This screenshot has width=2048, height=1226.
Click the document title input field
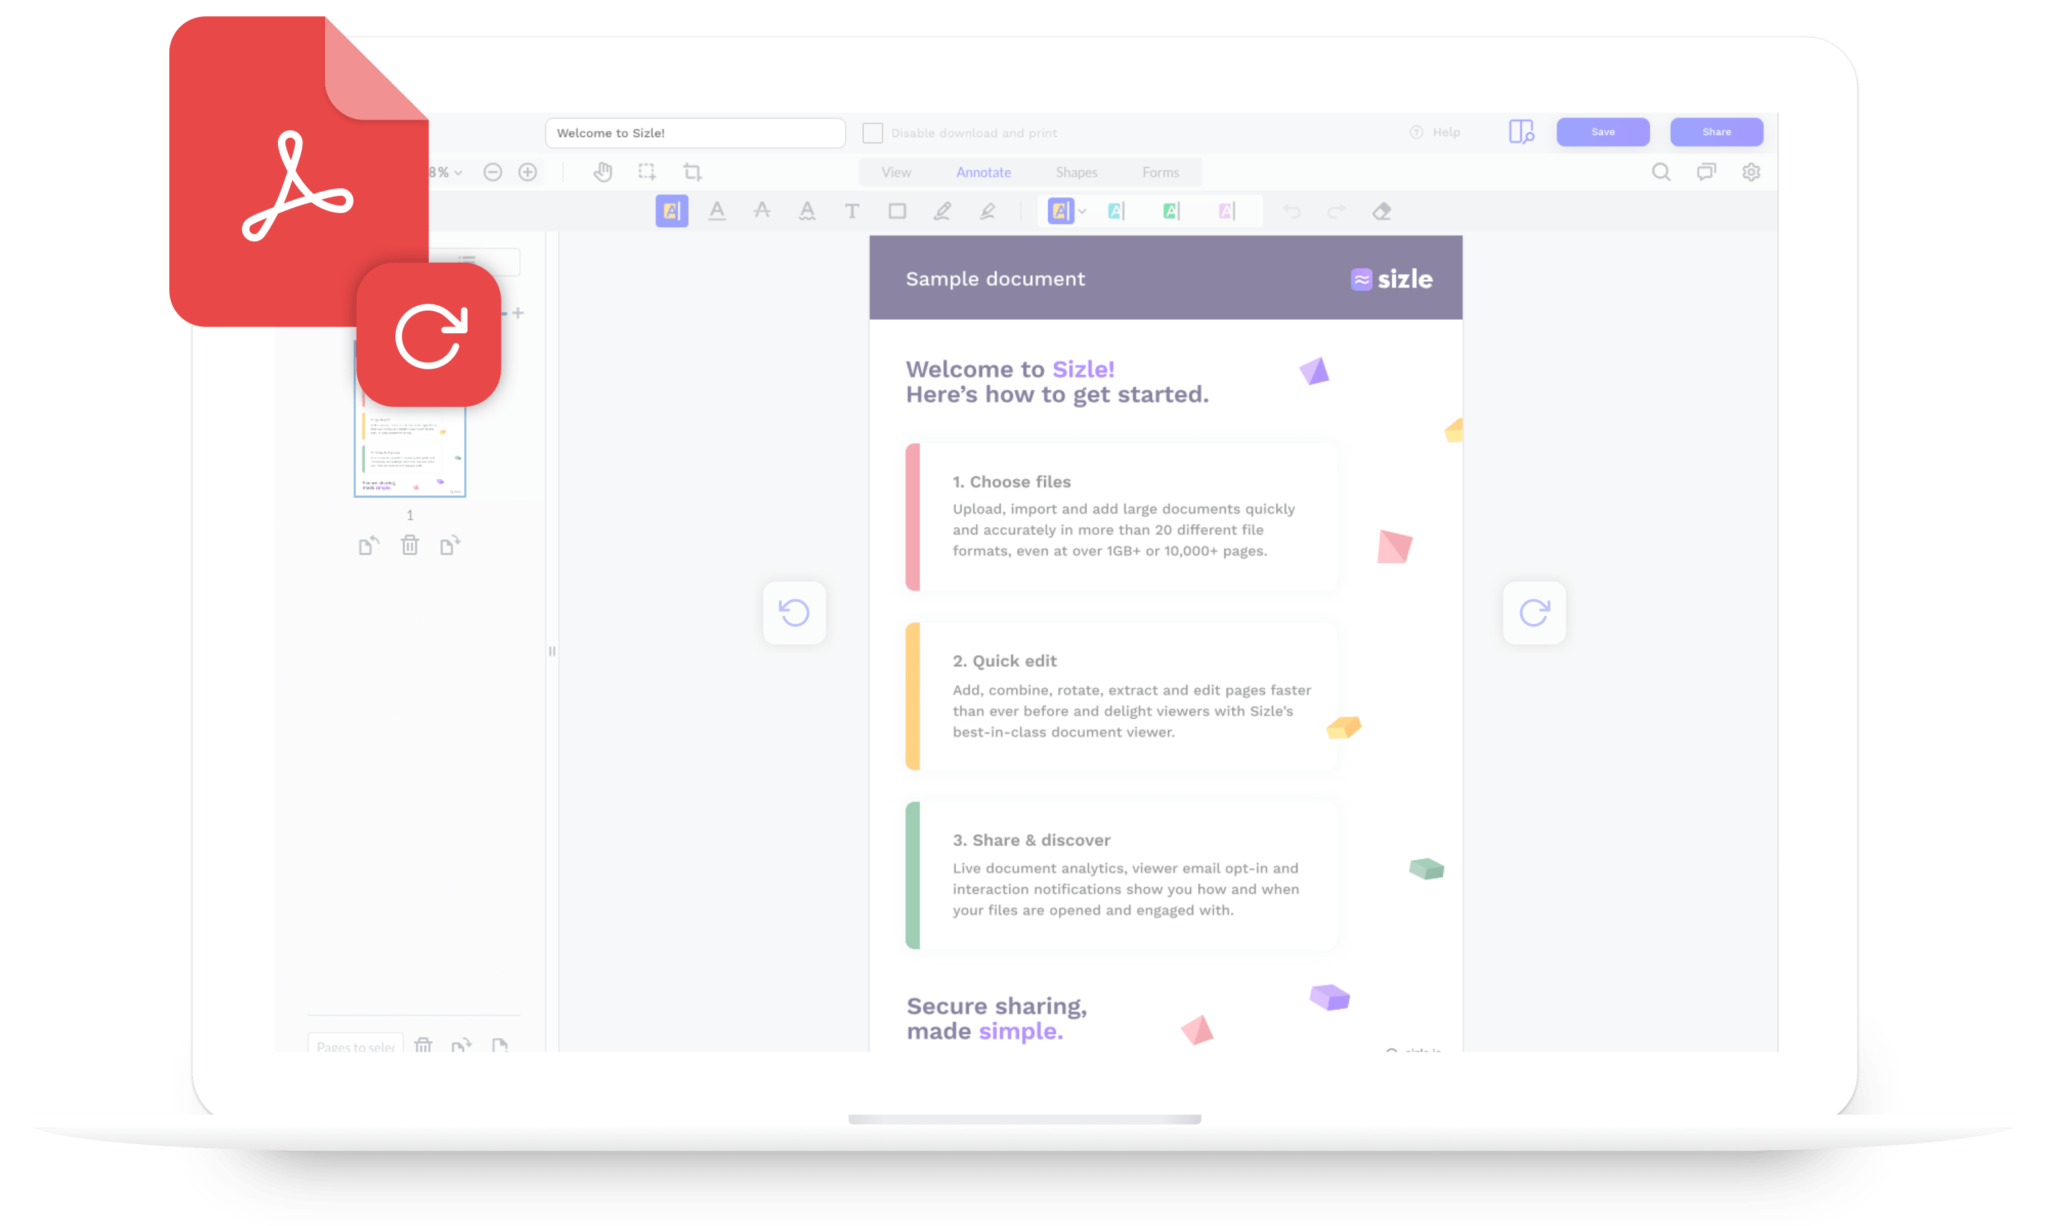pos(693,133)
